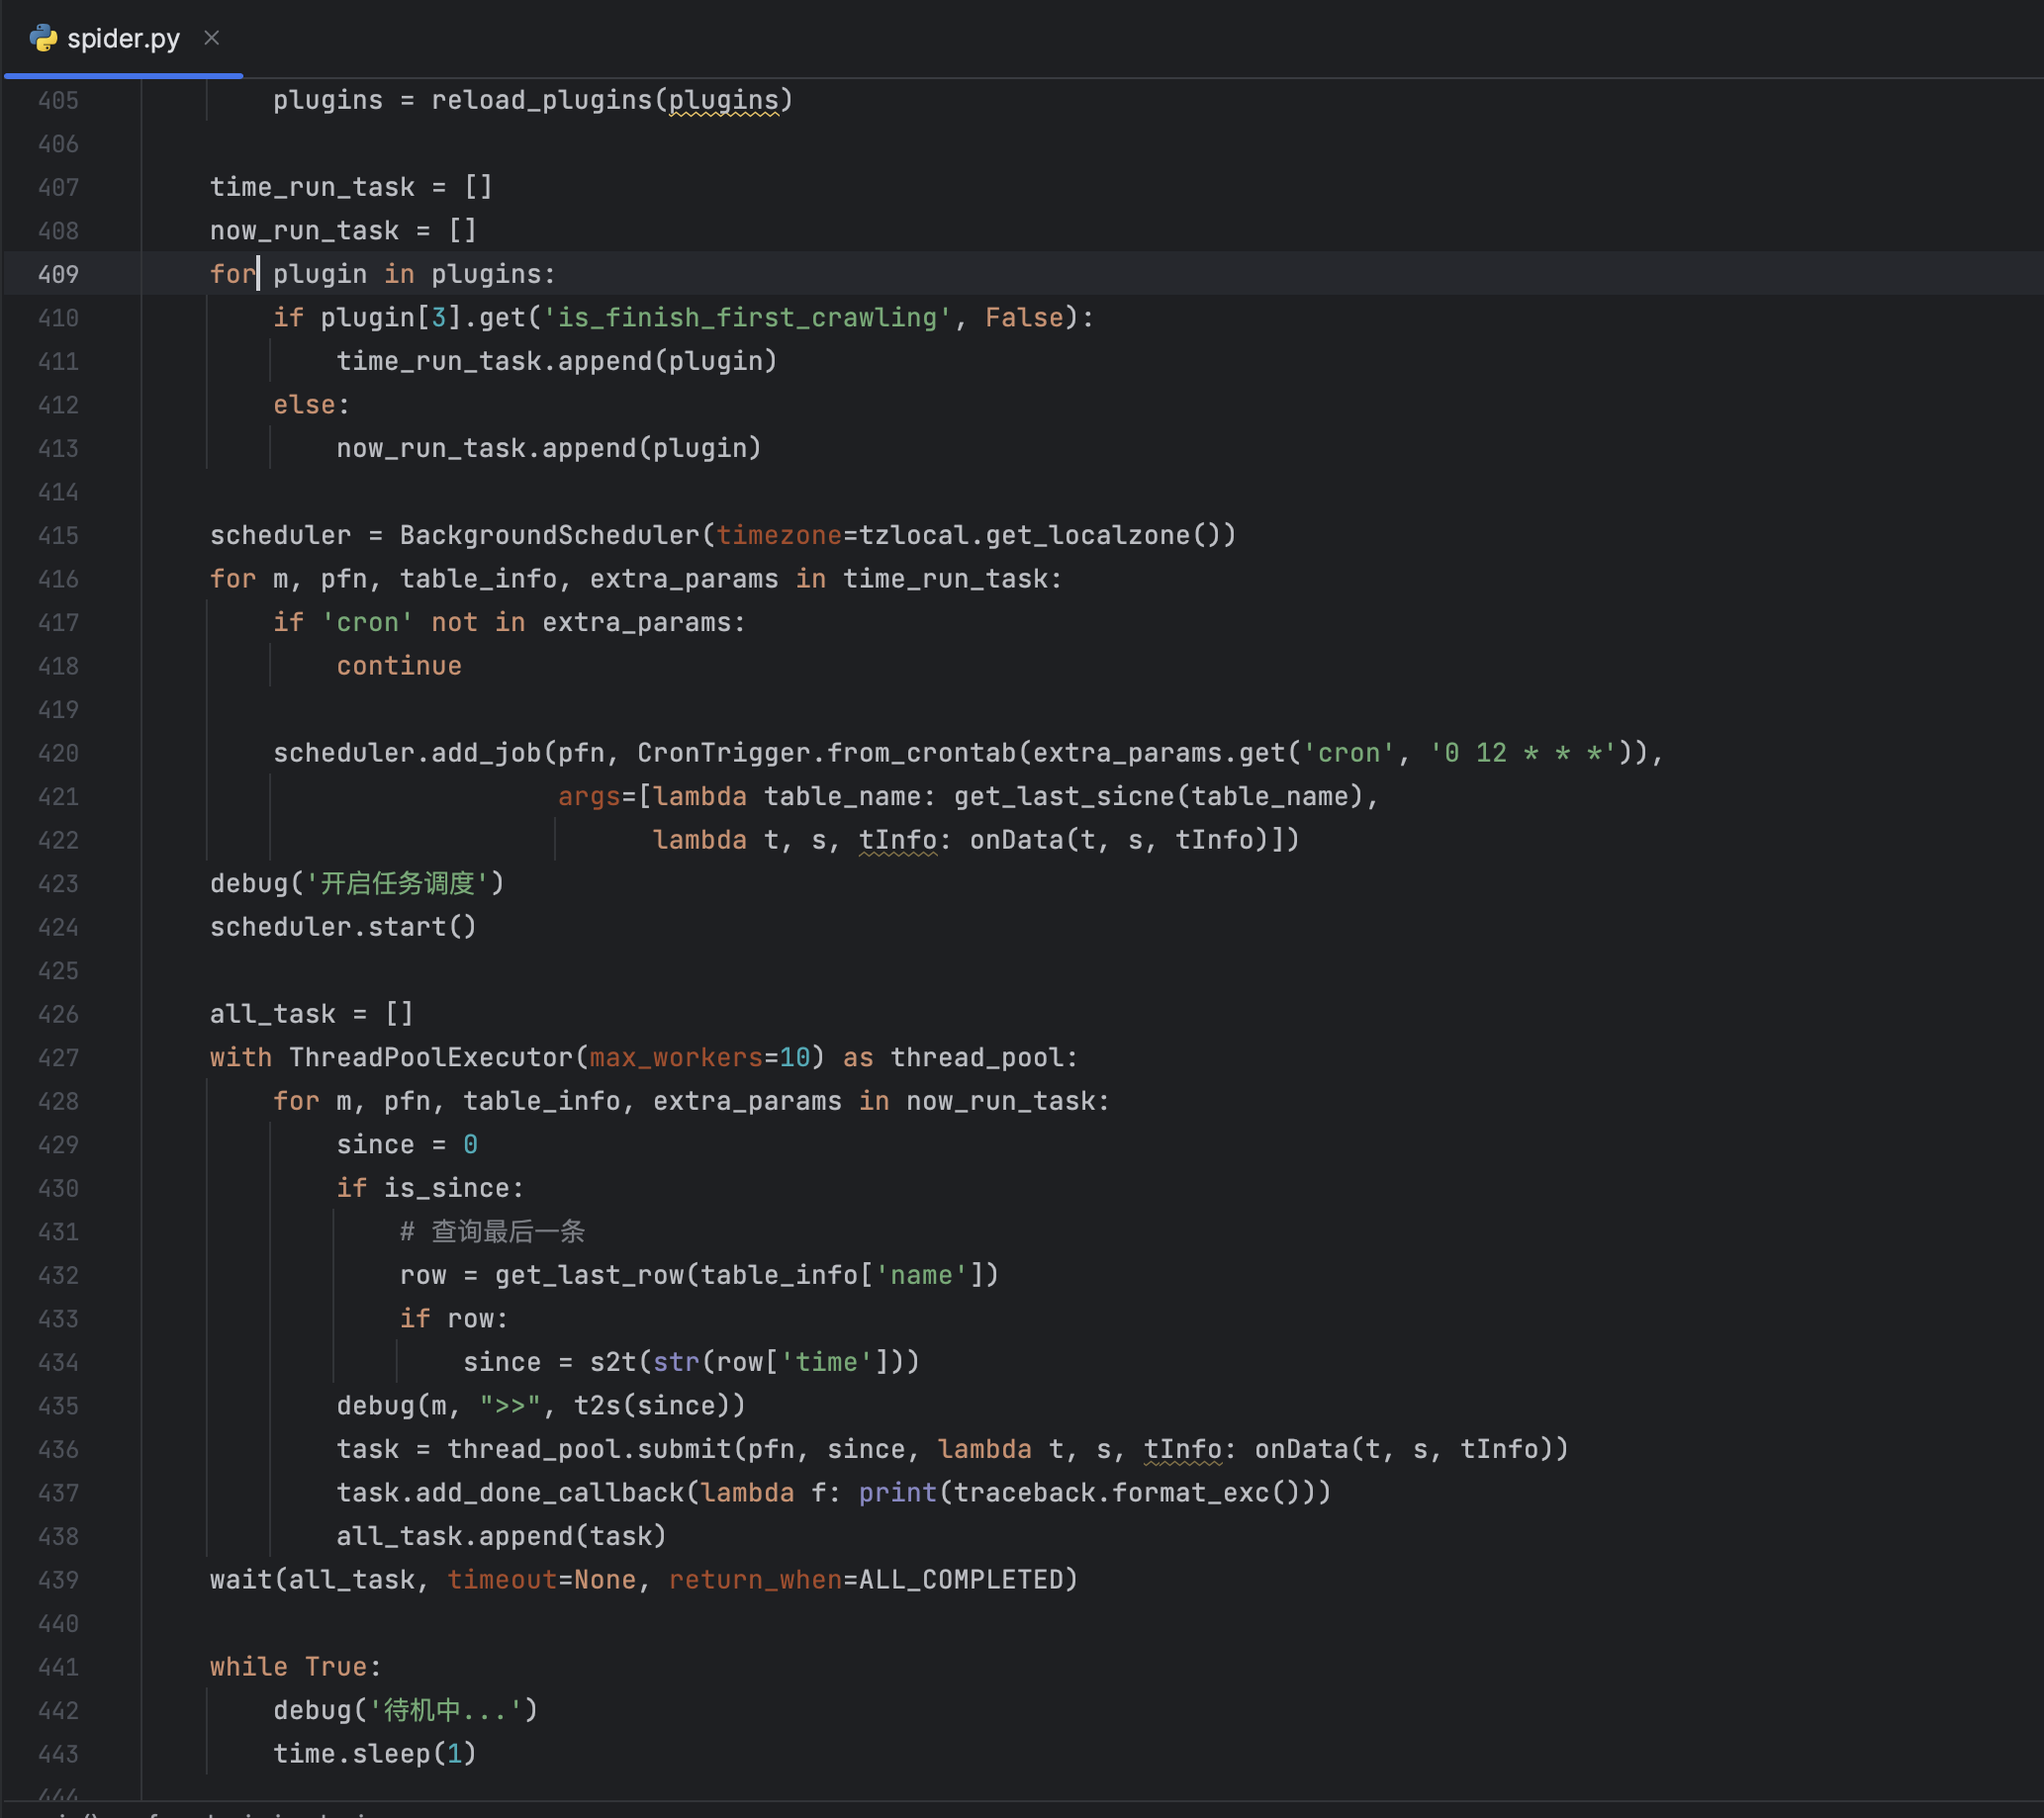Switch to the spider.py editor tab
The height and width of the screenshot is (1818, 2044).
coord(122,38)
